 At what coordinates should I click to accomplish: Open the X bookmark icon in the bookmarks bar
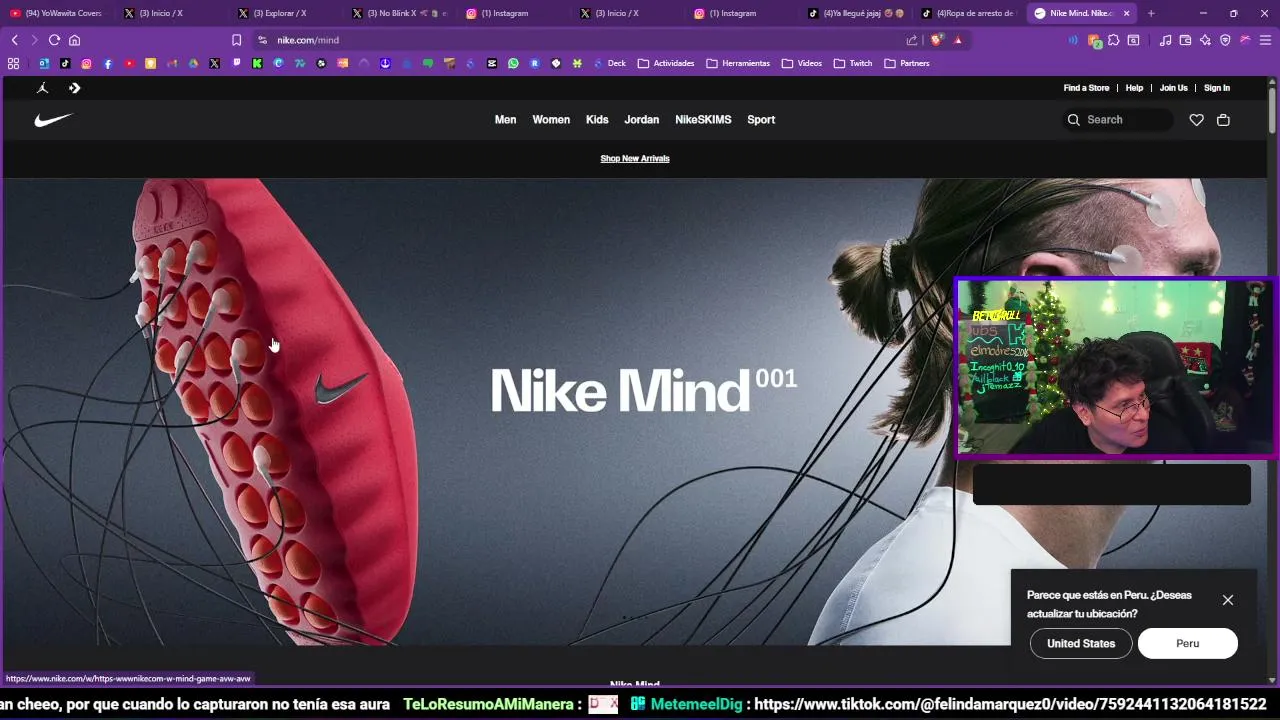[214, 63]
